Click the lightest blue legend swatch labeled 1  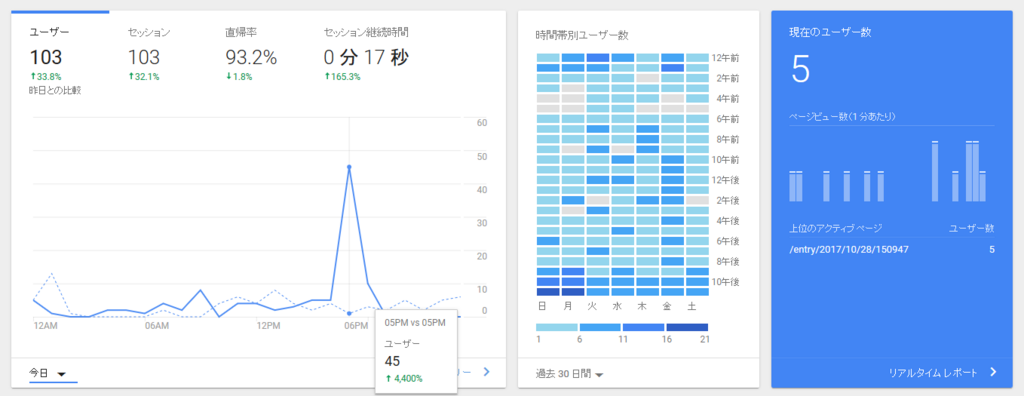click(557, 327)
